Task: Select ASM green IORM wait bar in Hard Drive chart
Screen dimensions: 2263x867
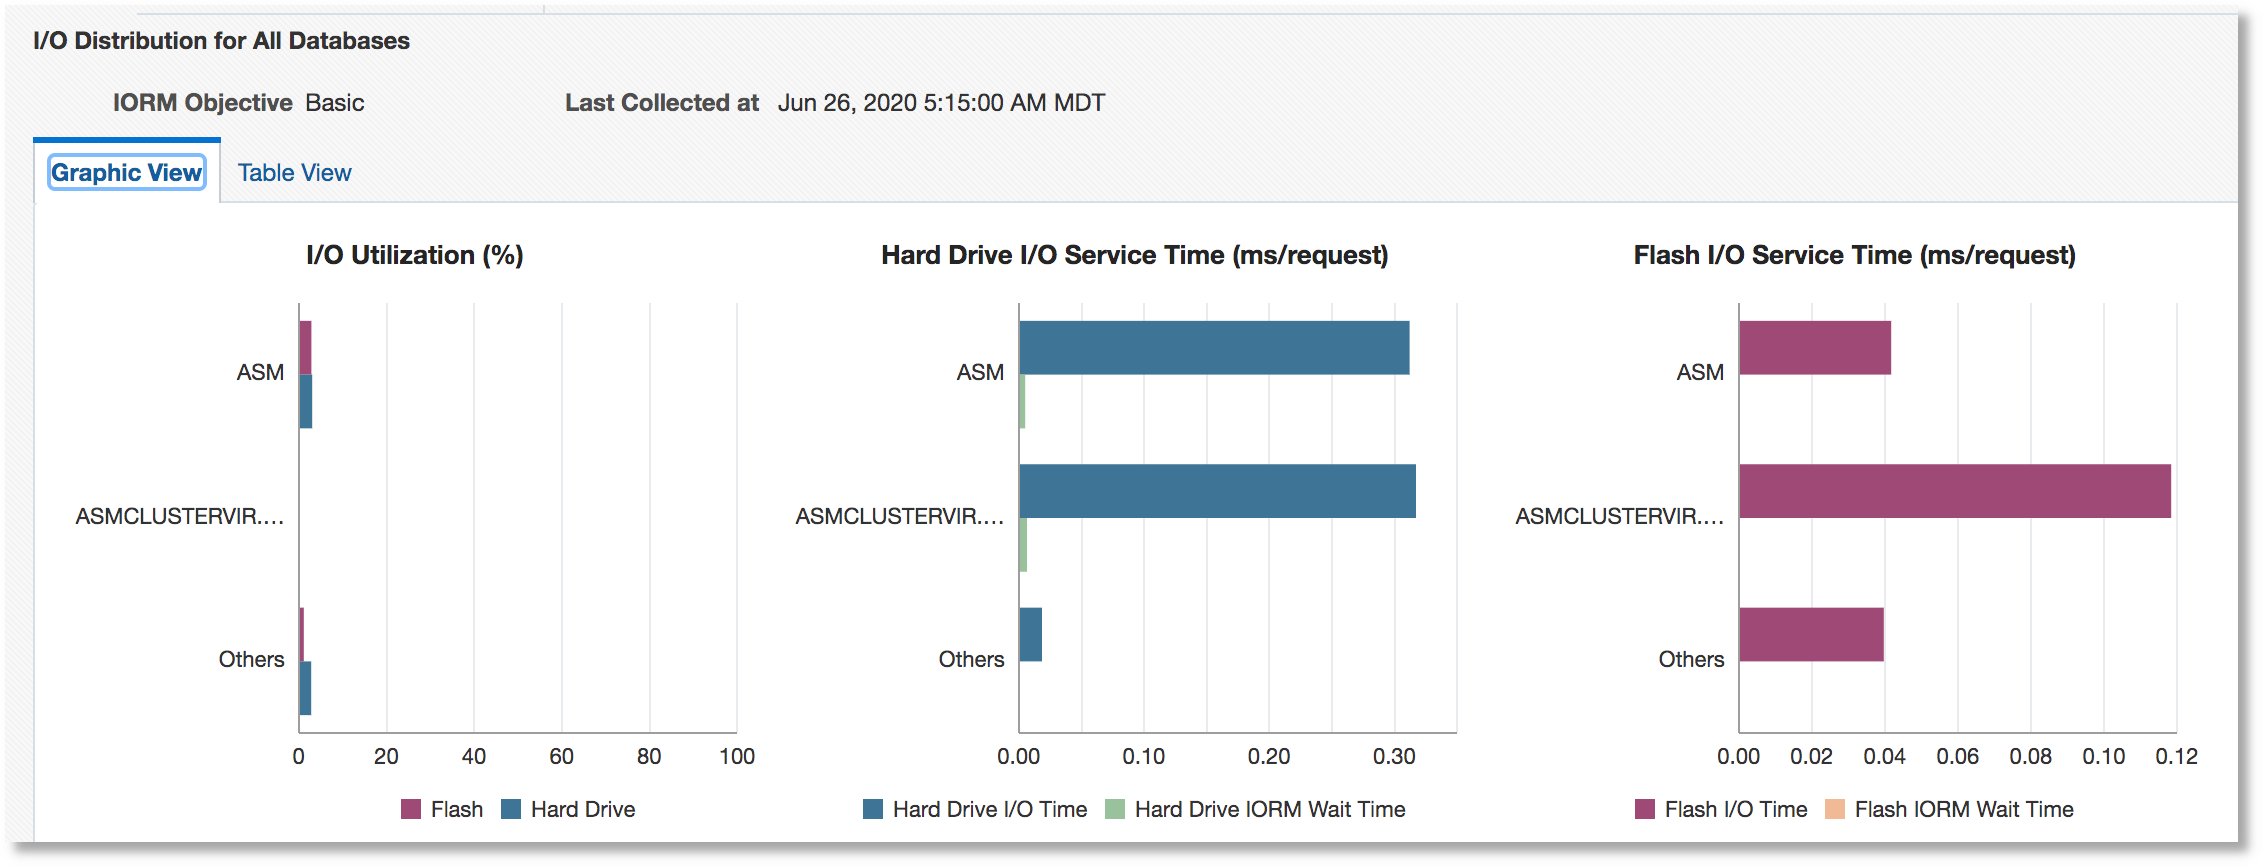Action: 1023,401
